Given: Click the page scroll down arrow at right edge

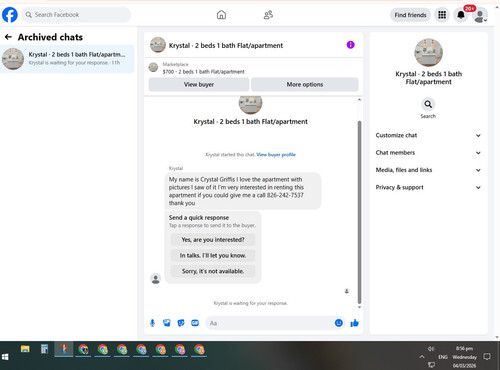Looking at the screenshot, I should (x=497, y=337).
